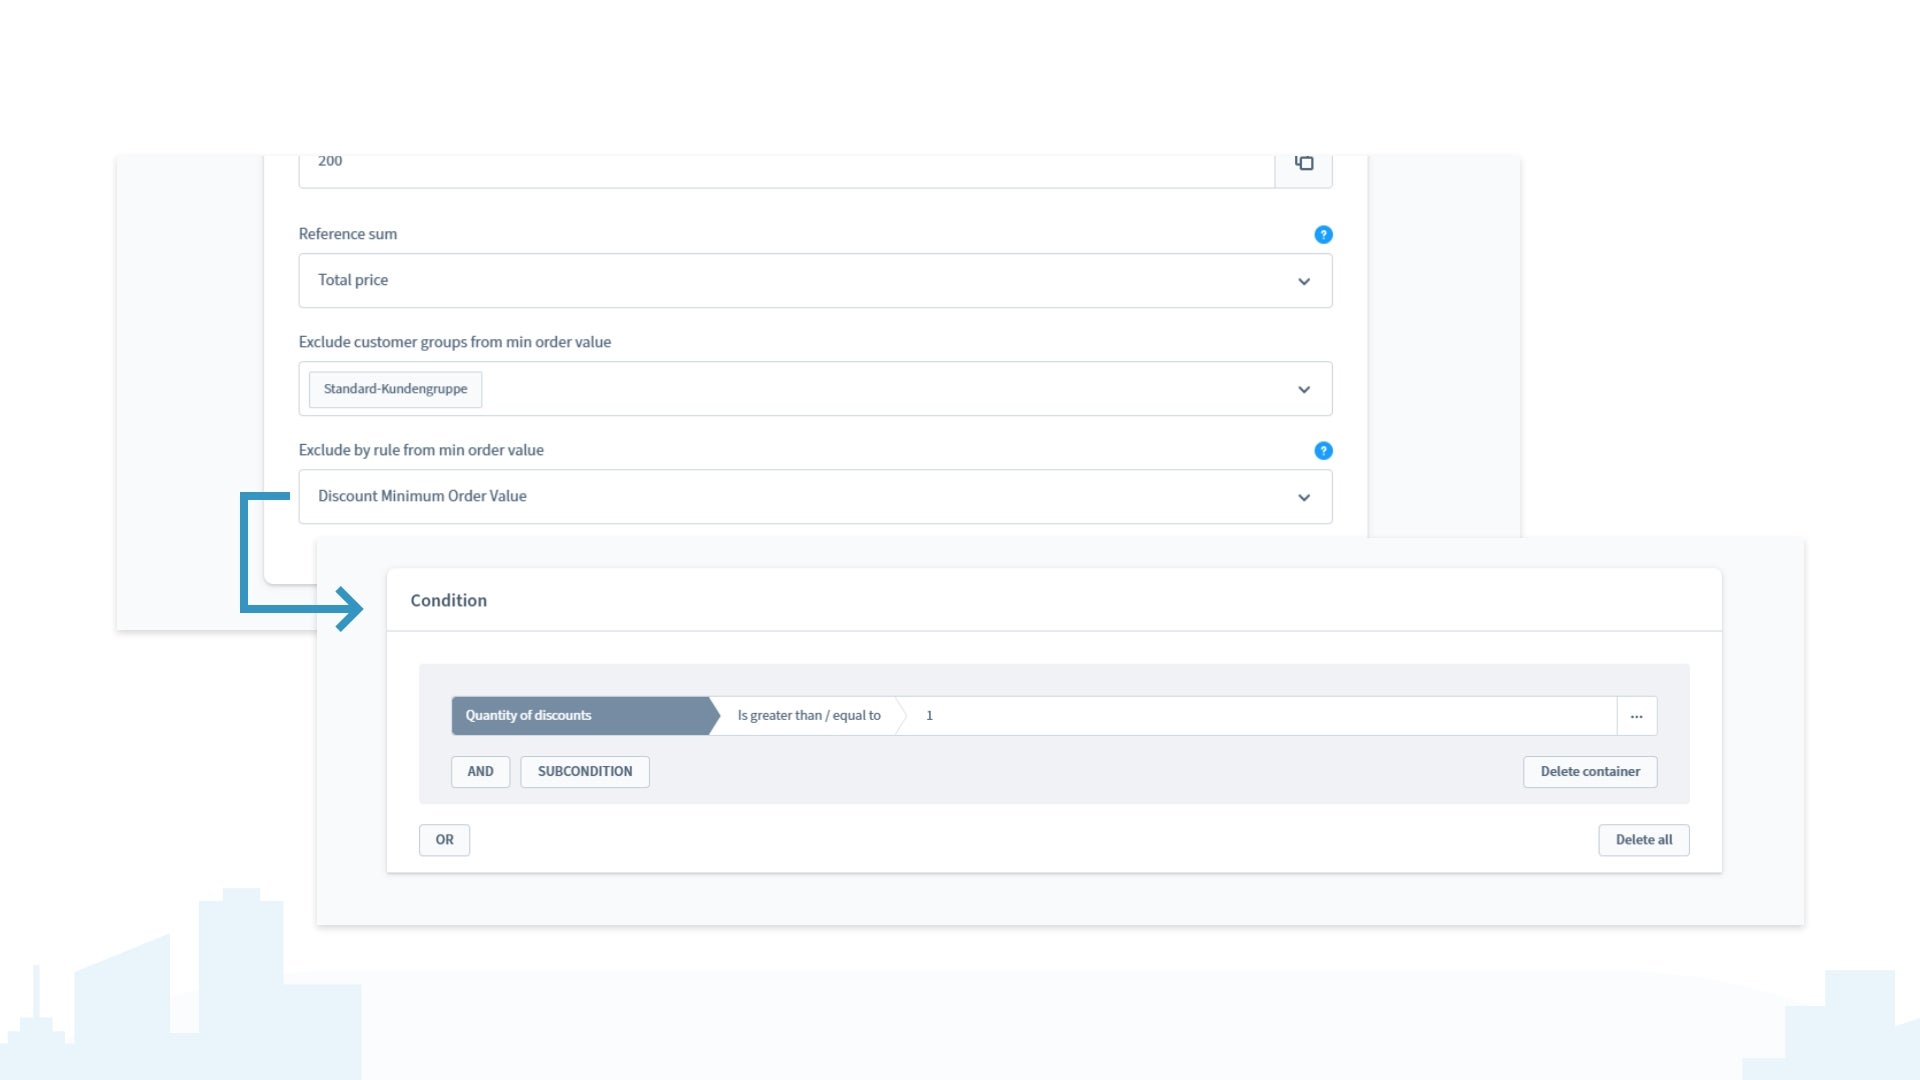Click the Delete all button
This screenshot has height=1080, width=1920.
pyautogui.click(x=1644, y=840)
